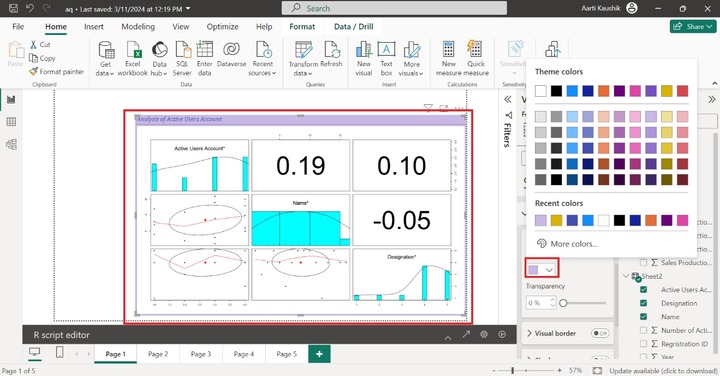
Task: Expand the Visual border section
Action: (529, 333)
